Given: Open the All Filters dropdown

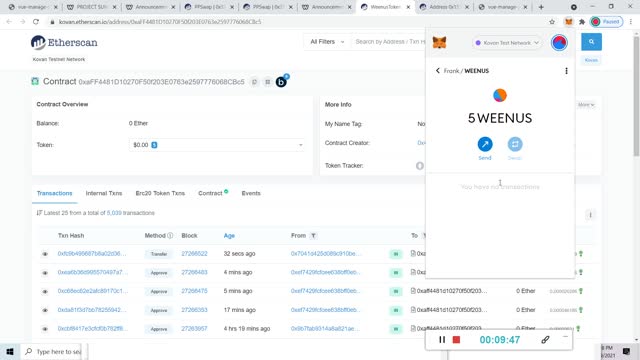Looking at the screenshot, I should pos(327,42).
